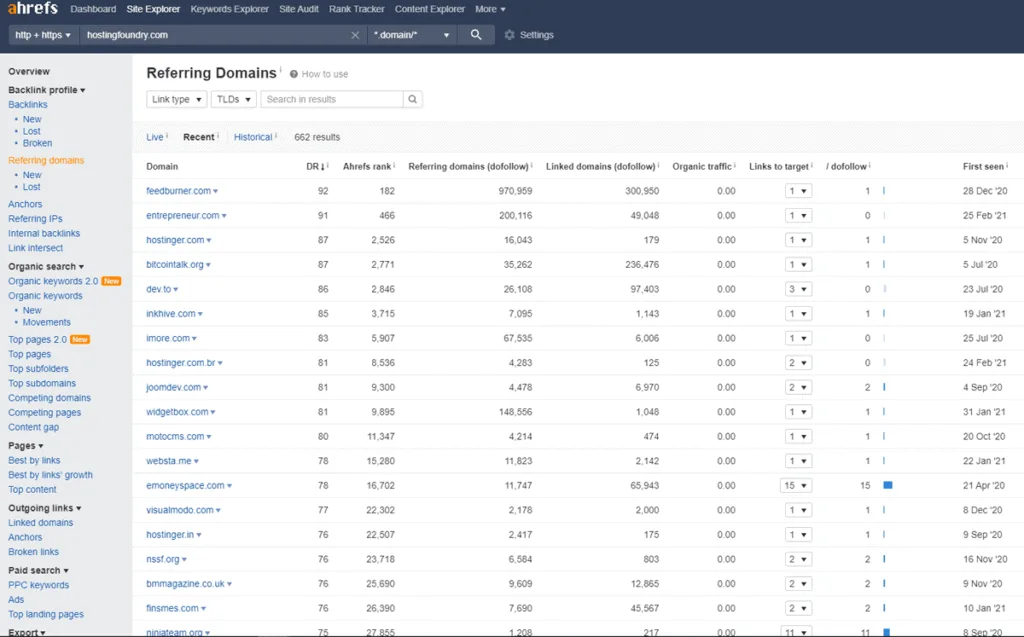1024x637 pixels.
Task: Expand links to target for emoneyspace.com
Action: 796,485
